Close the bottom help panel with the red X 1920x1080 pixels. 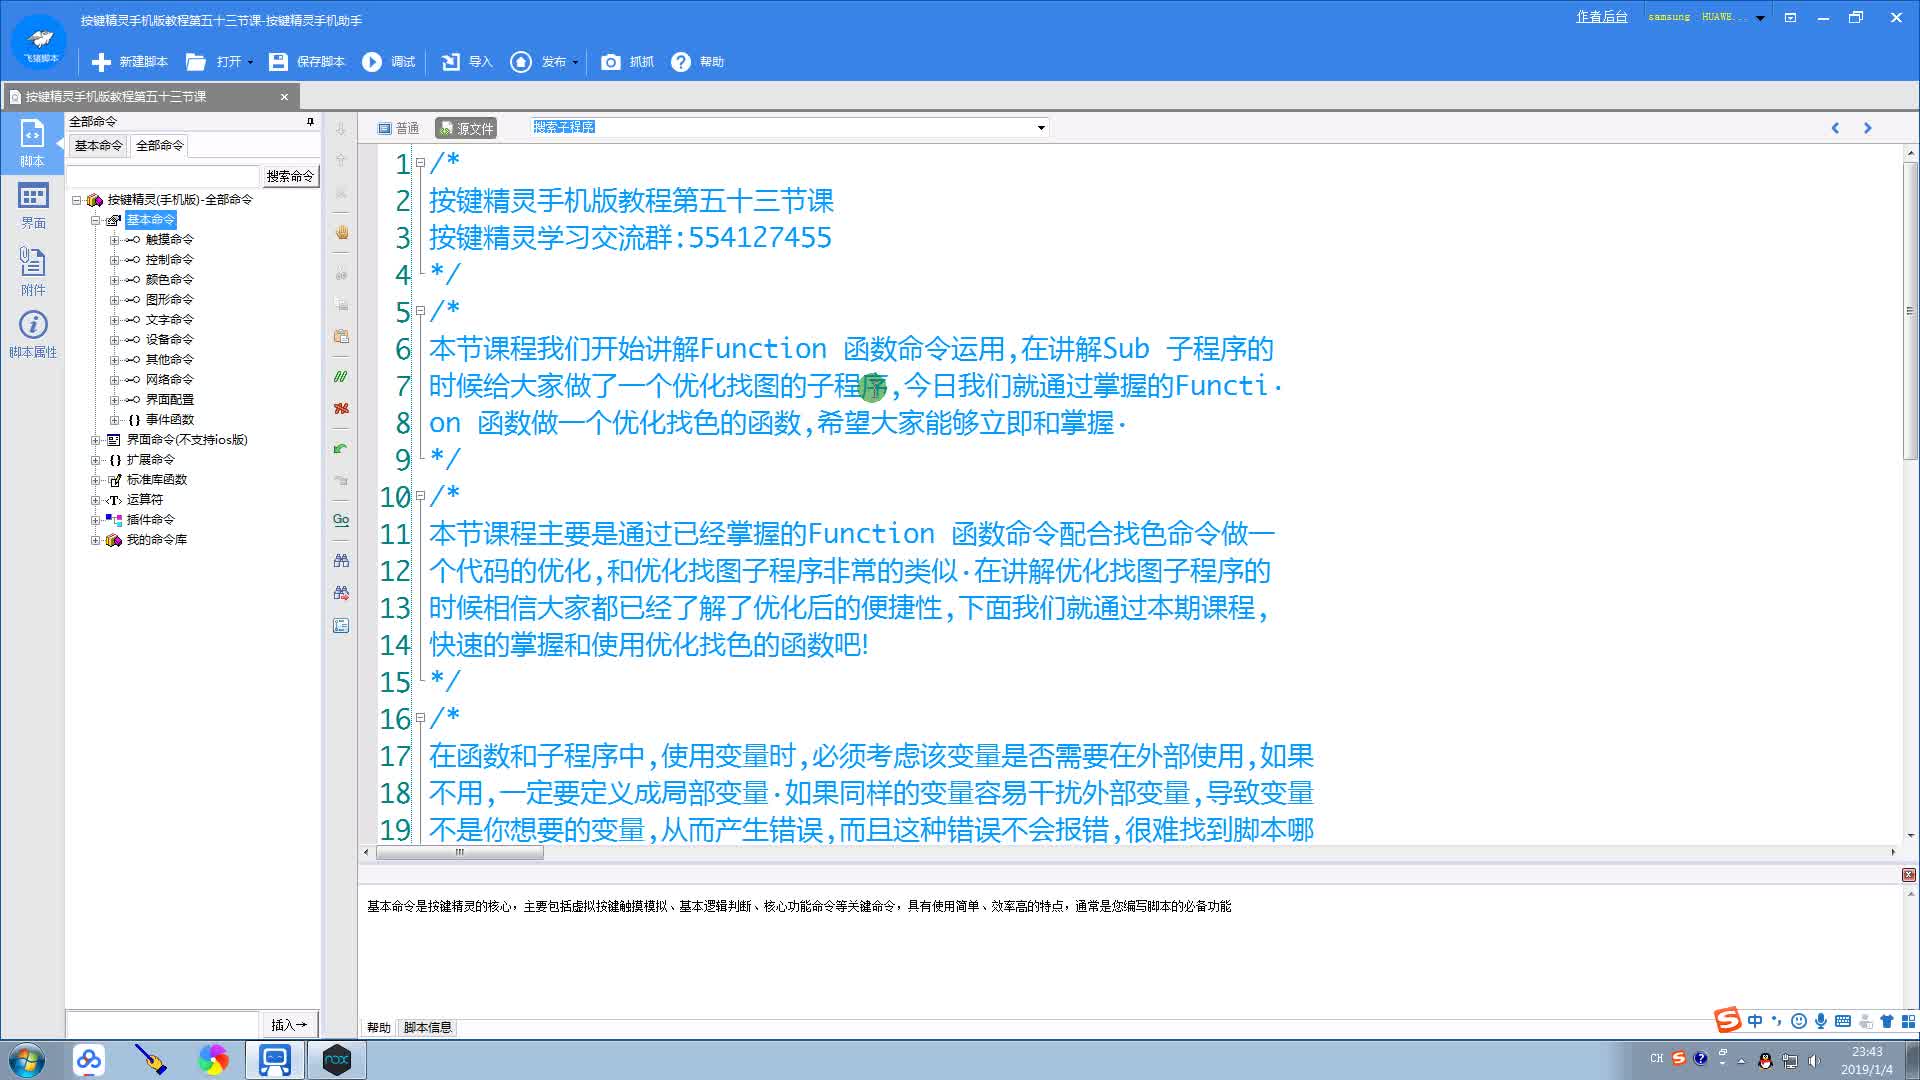(x=1908, y=875)
